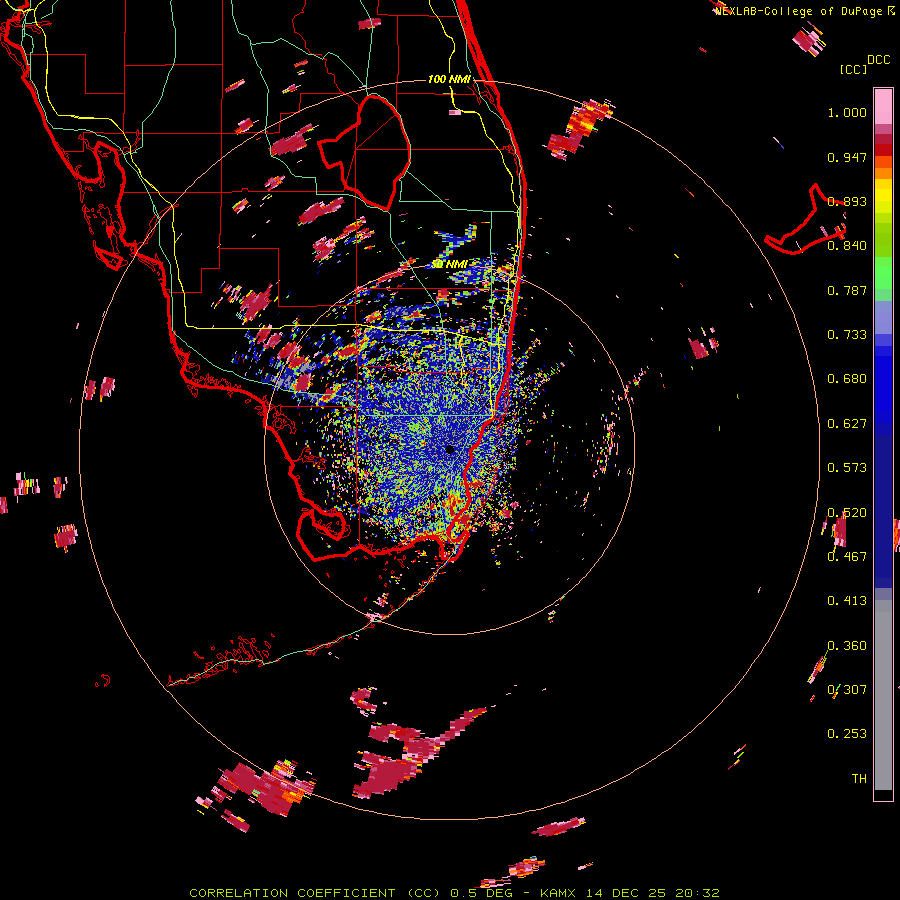The image size is (900, 900).
Task: Click the DCC label above the color scale
Action: pos(878,60)
